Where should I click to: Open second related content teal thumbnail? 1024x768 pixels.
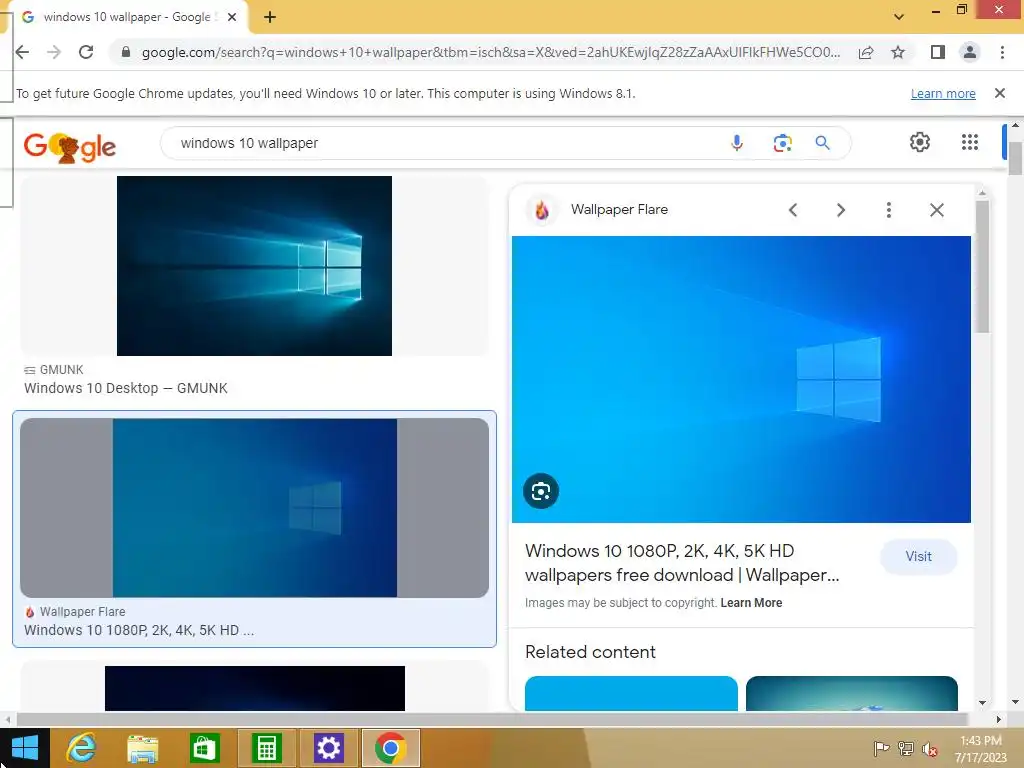pyautogui.click(x=852, y=694)
